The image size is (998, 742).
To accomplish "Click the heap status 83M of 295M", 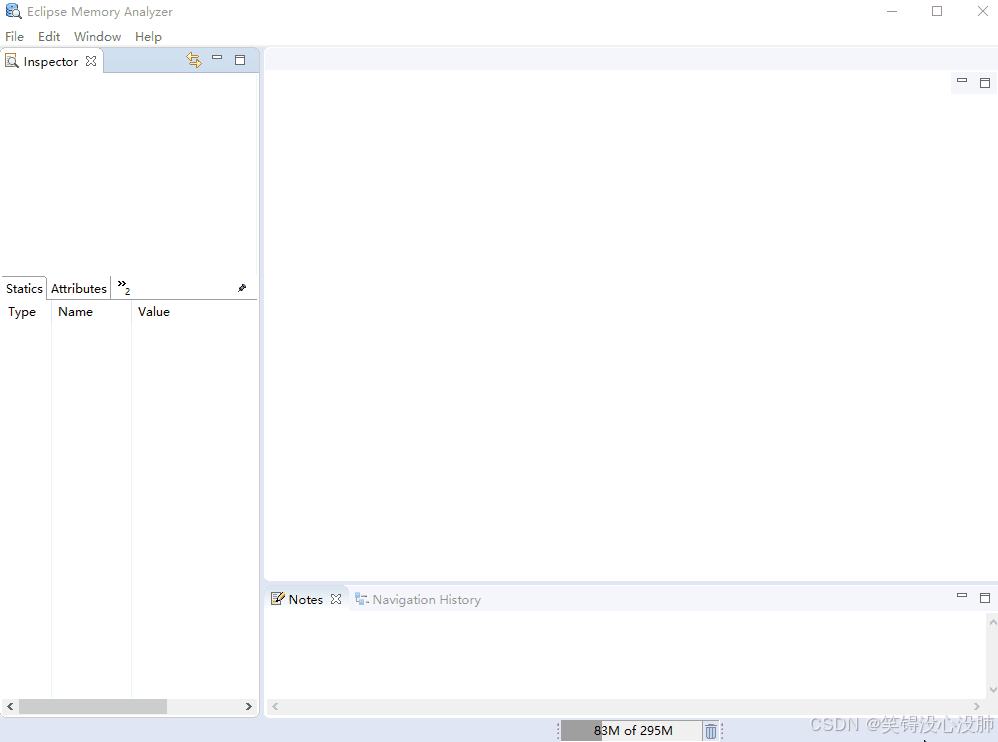I will pyautogui.click(x=632, y=731).
